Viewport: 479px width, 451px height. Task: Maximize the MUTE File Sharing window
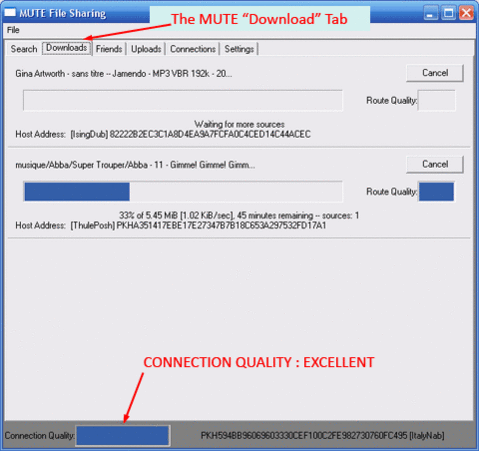click(449, 13)
